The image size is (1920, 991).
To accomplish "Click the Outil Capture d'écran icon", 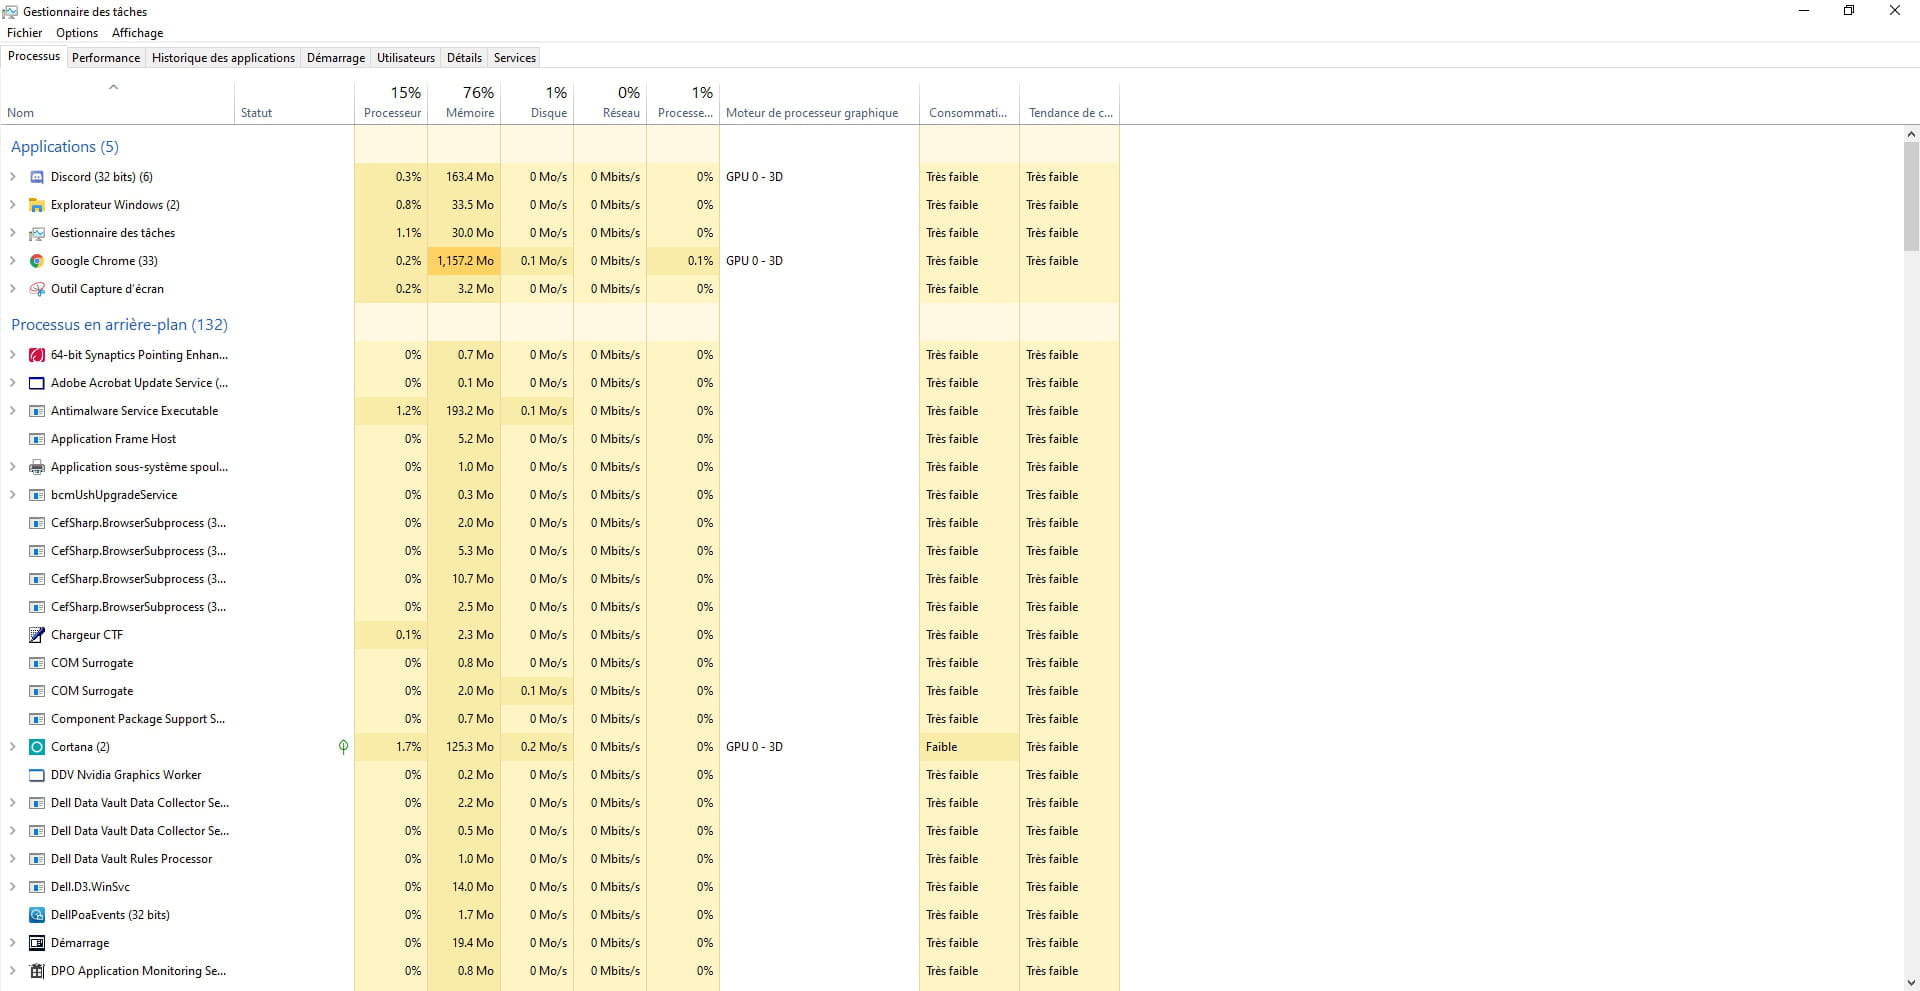I will tap(37, 289).
